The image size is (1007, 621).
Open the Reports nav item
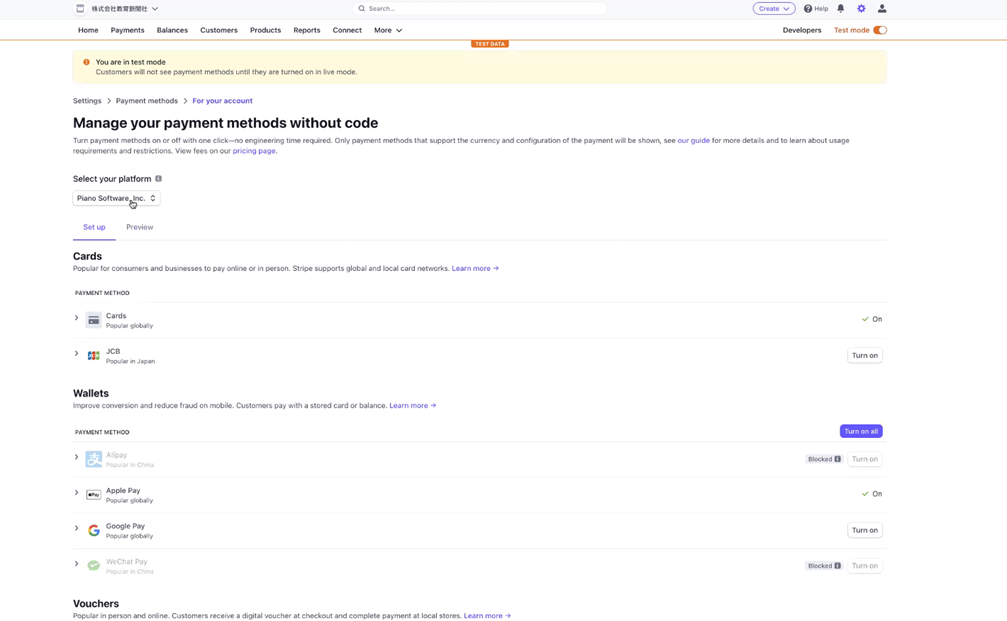tap(306, 30)
